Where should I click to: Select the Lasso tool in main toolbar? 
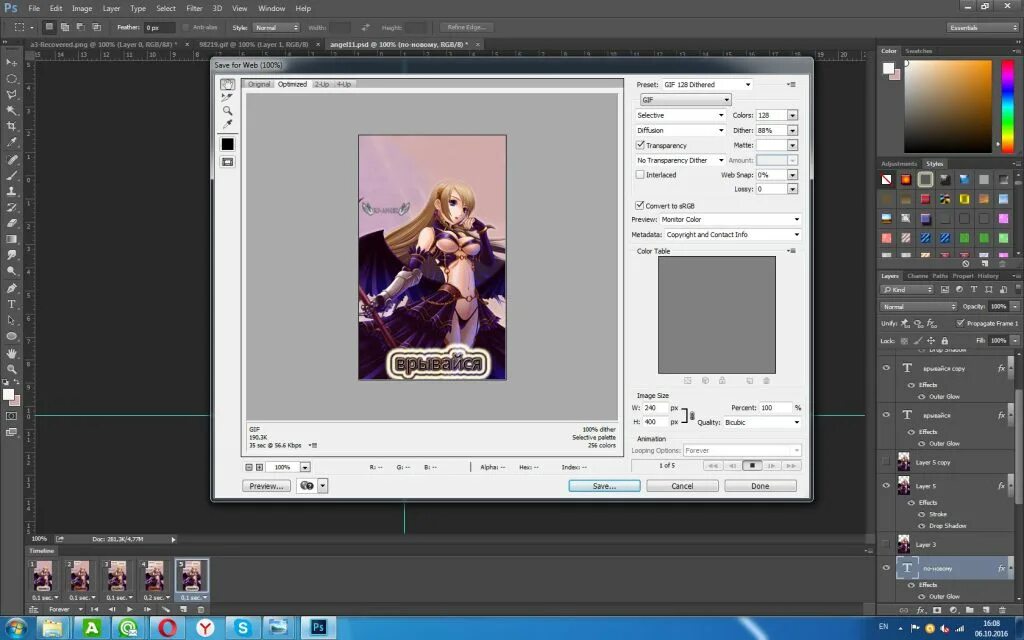(x=11, y=95)
